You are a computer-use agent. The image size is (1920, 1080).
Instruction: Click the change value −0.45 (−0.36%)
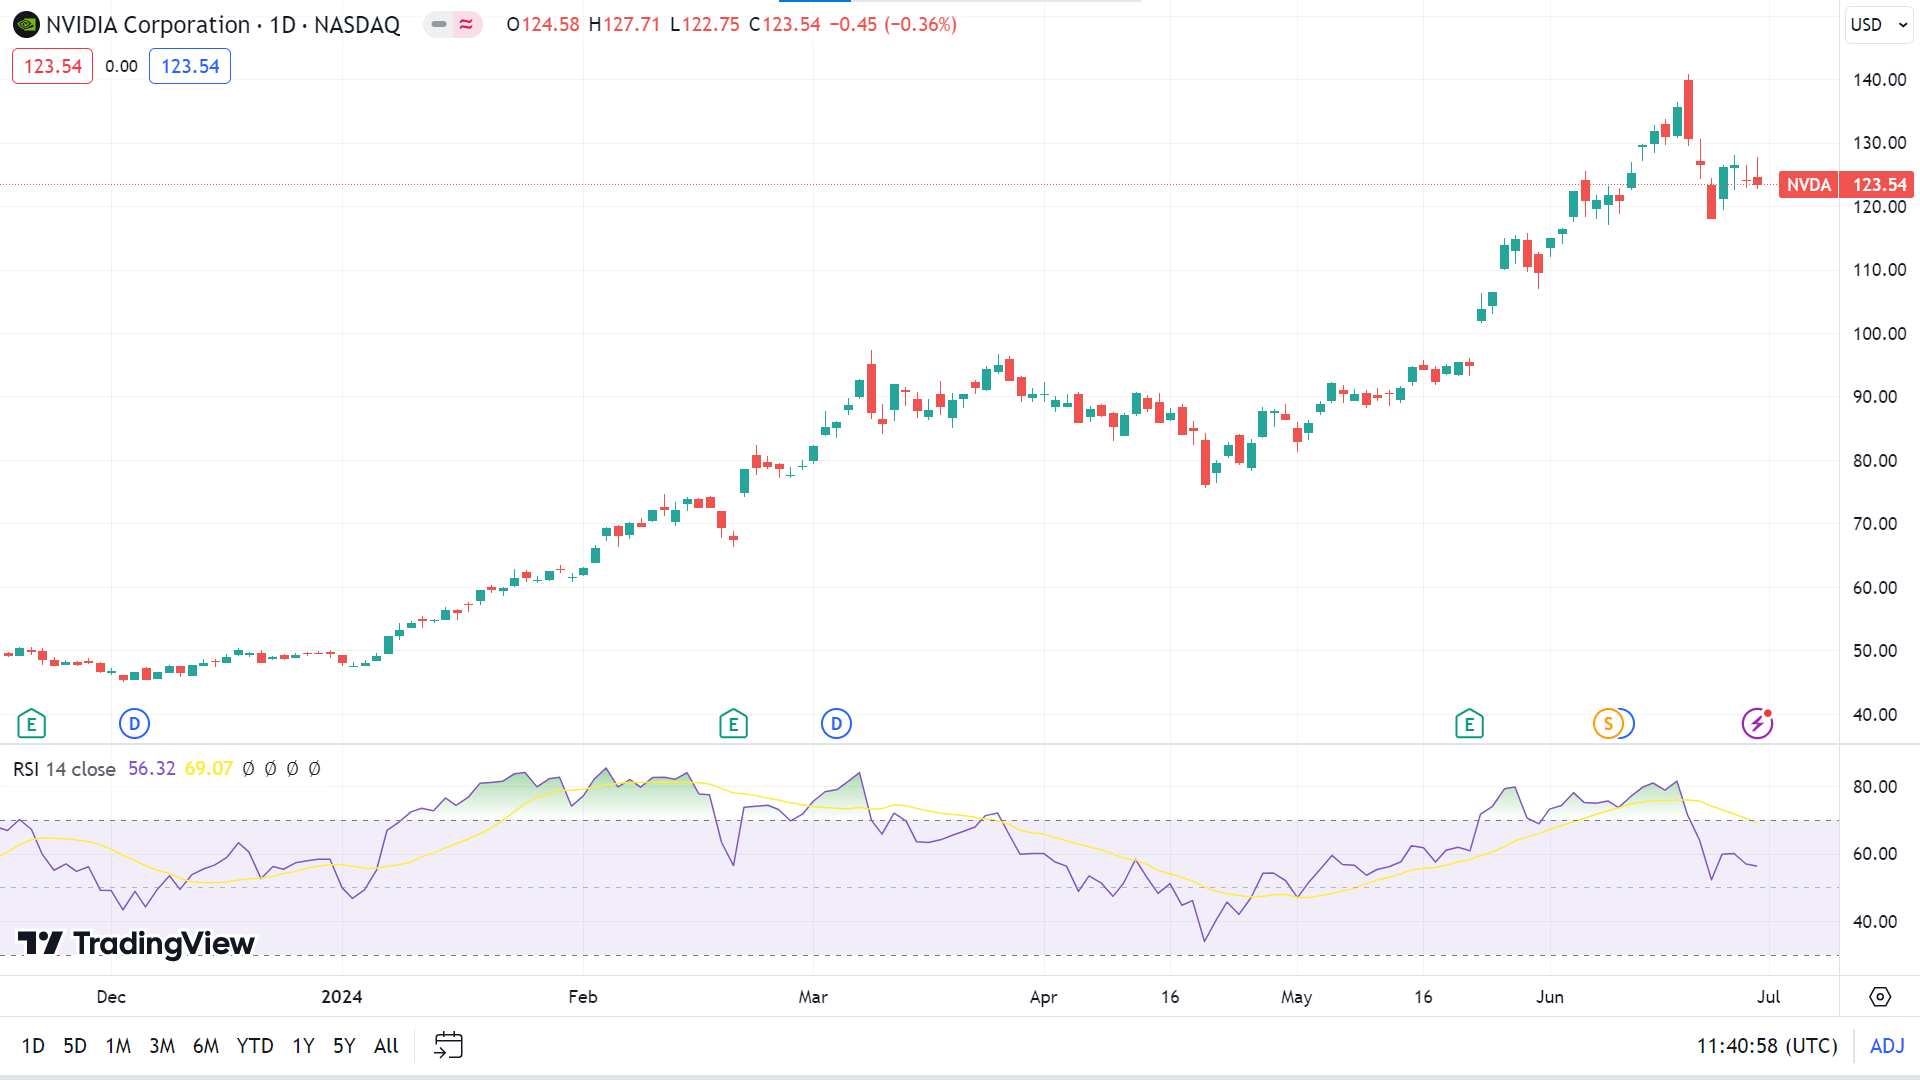(893, 24)
